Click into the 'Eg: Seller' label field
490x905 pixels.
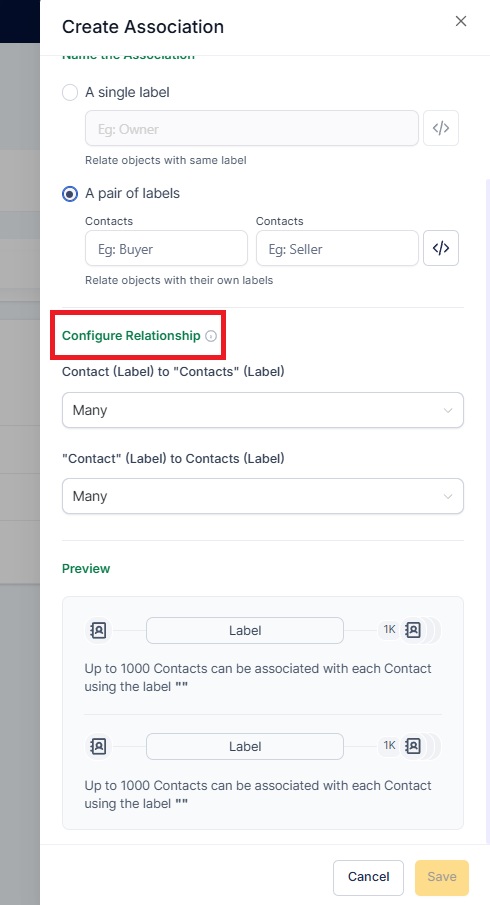(337, 248)
